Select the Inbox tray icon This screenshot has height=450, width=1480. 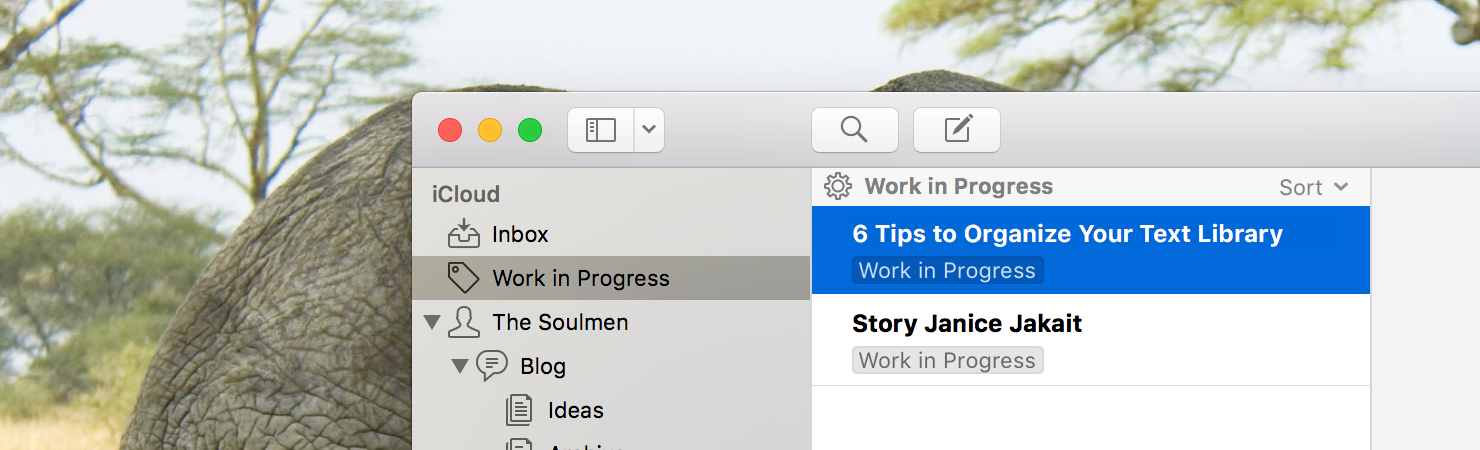point(464,234)
